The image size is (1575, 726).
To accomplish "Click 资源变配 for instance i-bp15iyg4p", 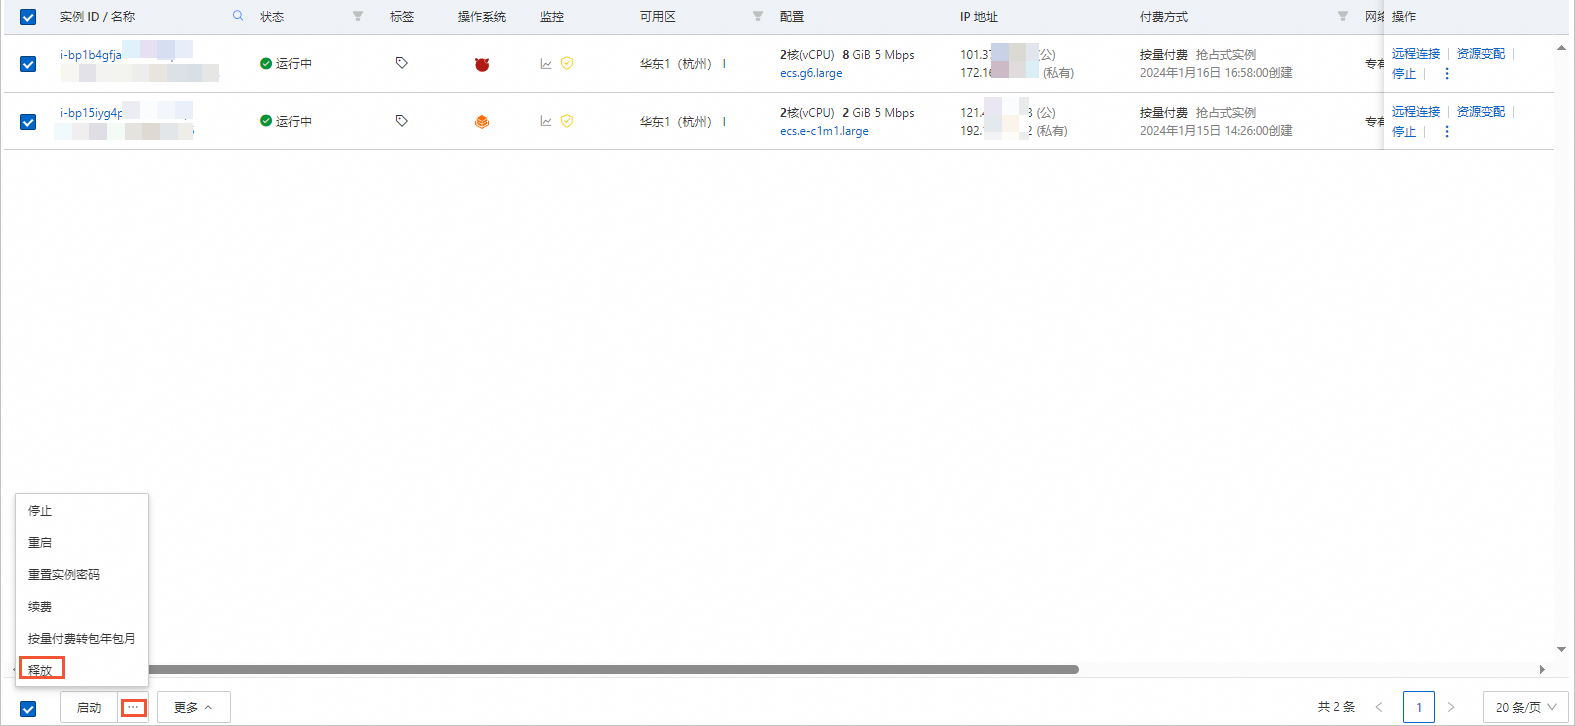I will (1481, 112).
